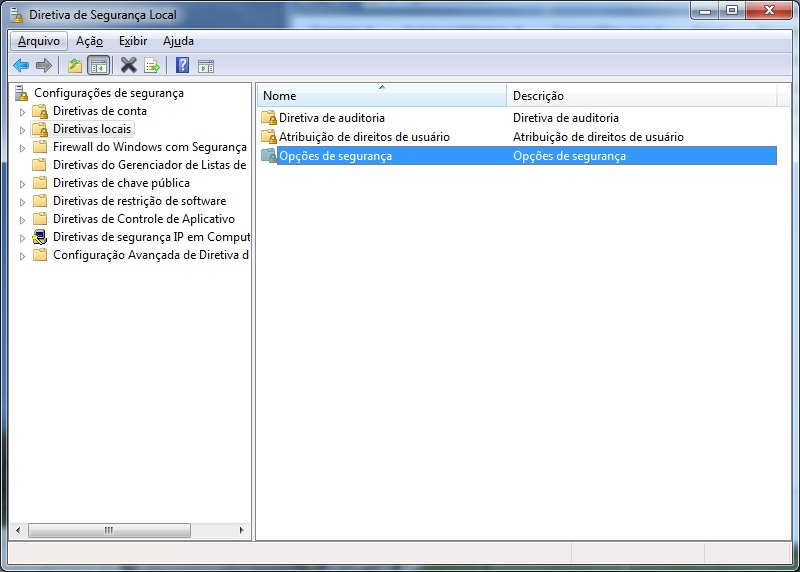Screen dimensions: 800x572
Task: Expand the Diretivas de conta node
Action: pyautogui.click(x=22, y=112)
